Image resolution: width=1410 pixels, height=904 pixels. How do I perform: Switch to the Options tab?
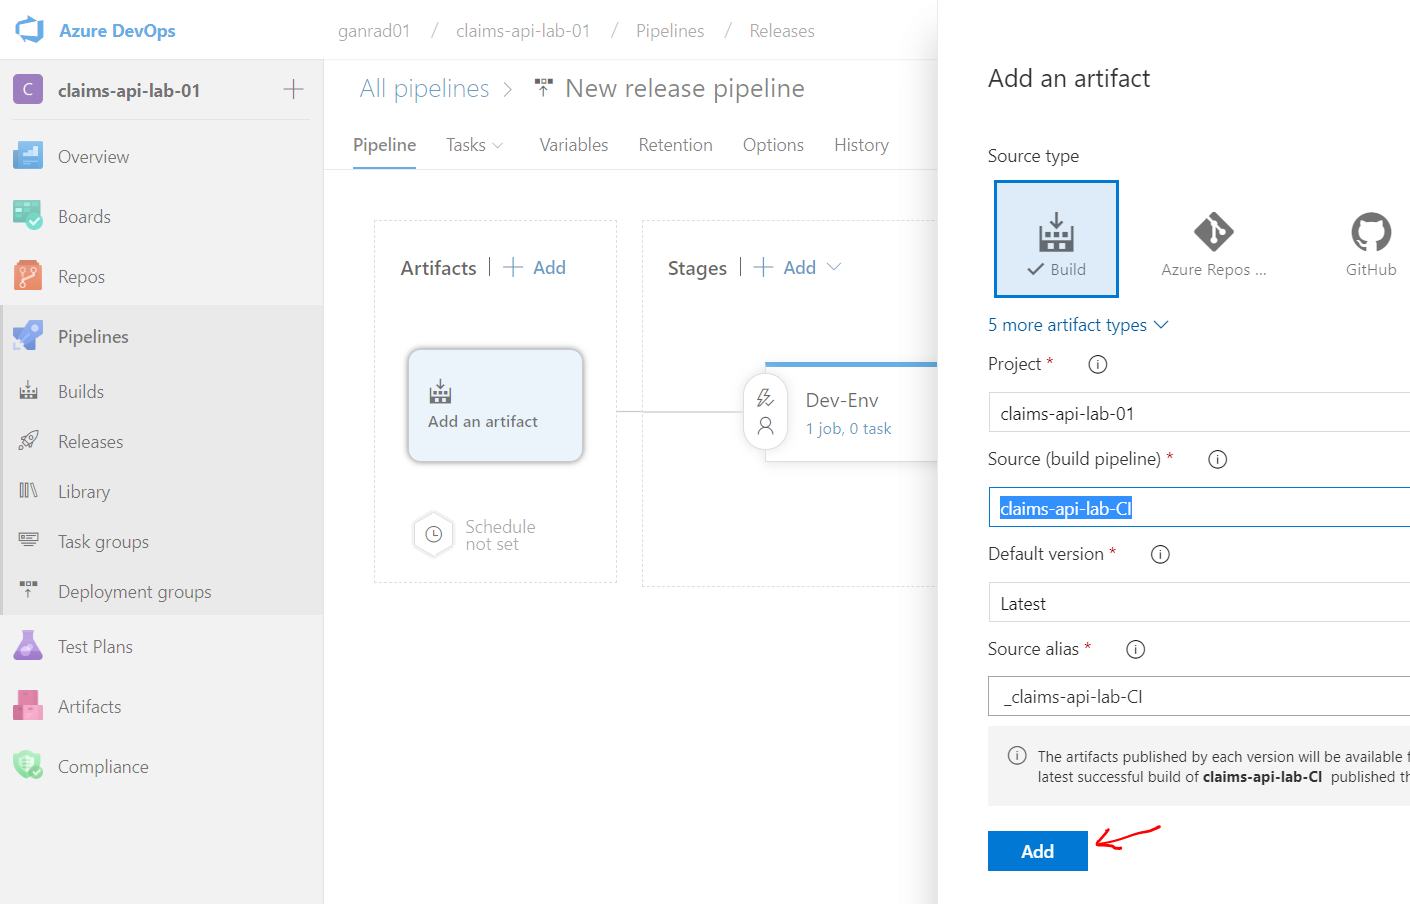773,145
